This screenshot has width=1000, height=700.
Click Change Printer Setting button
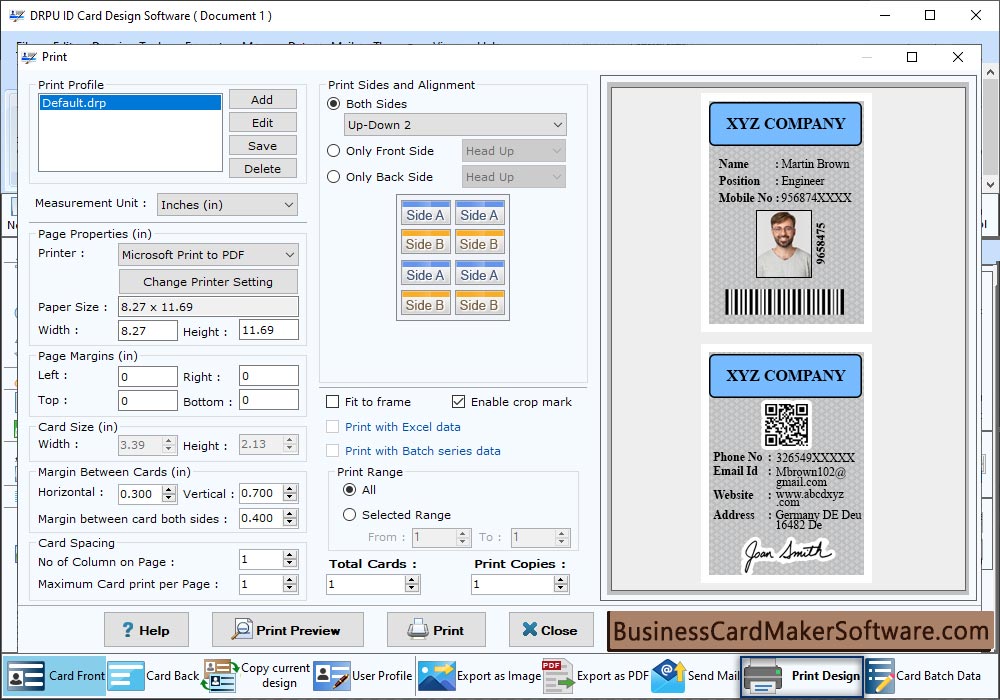tap(208, 281)
